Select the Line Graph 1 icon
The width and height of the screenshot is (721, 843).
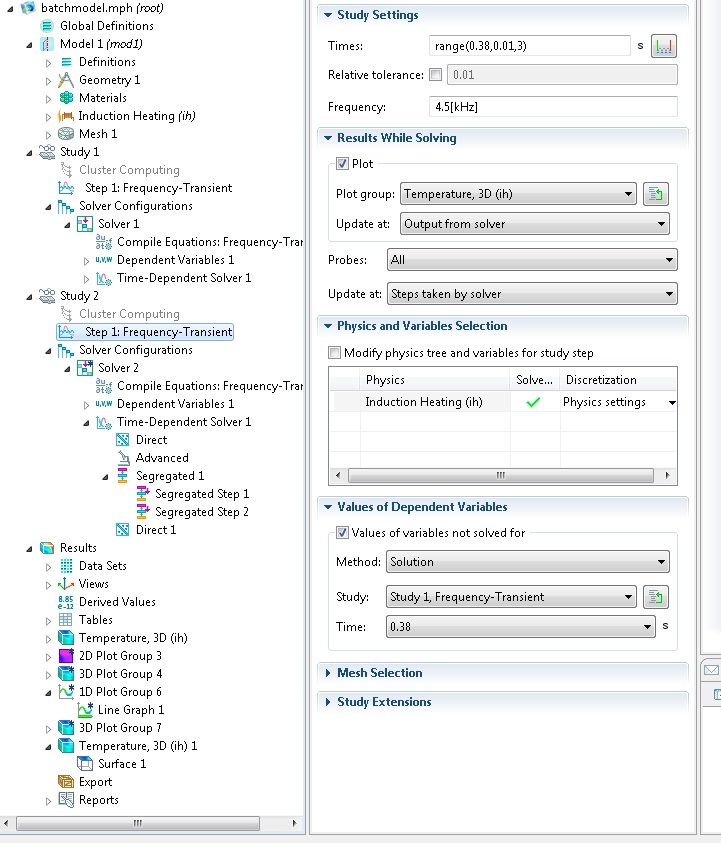(x=85, y=710)
